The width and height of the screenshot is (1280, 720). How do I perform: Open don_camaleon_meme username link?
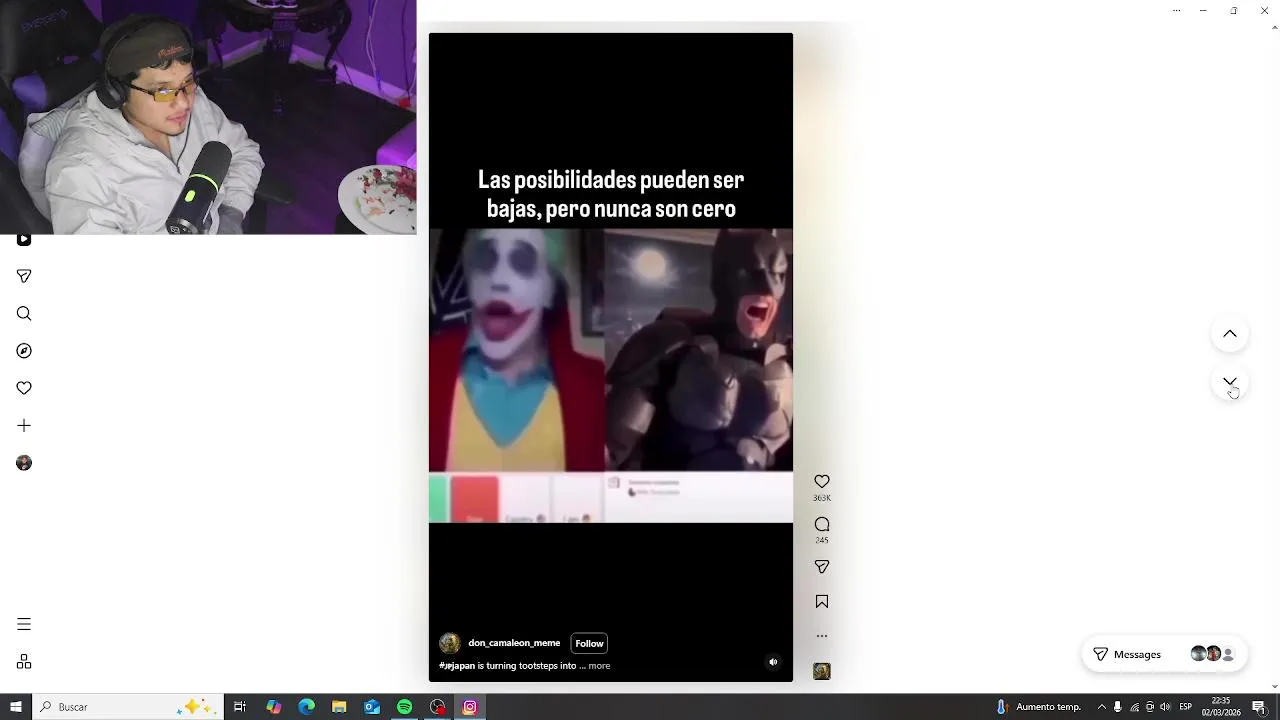click(514, 643)
